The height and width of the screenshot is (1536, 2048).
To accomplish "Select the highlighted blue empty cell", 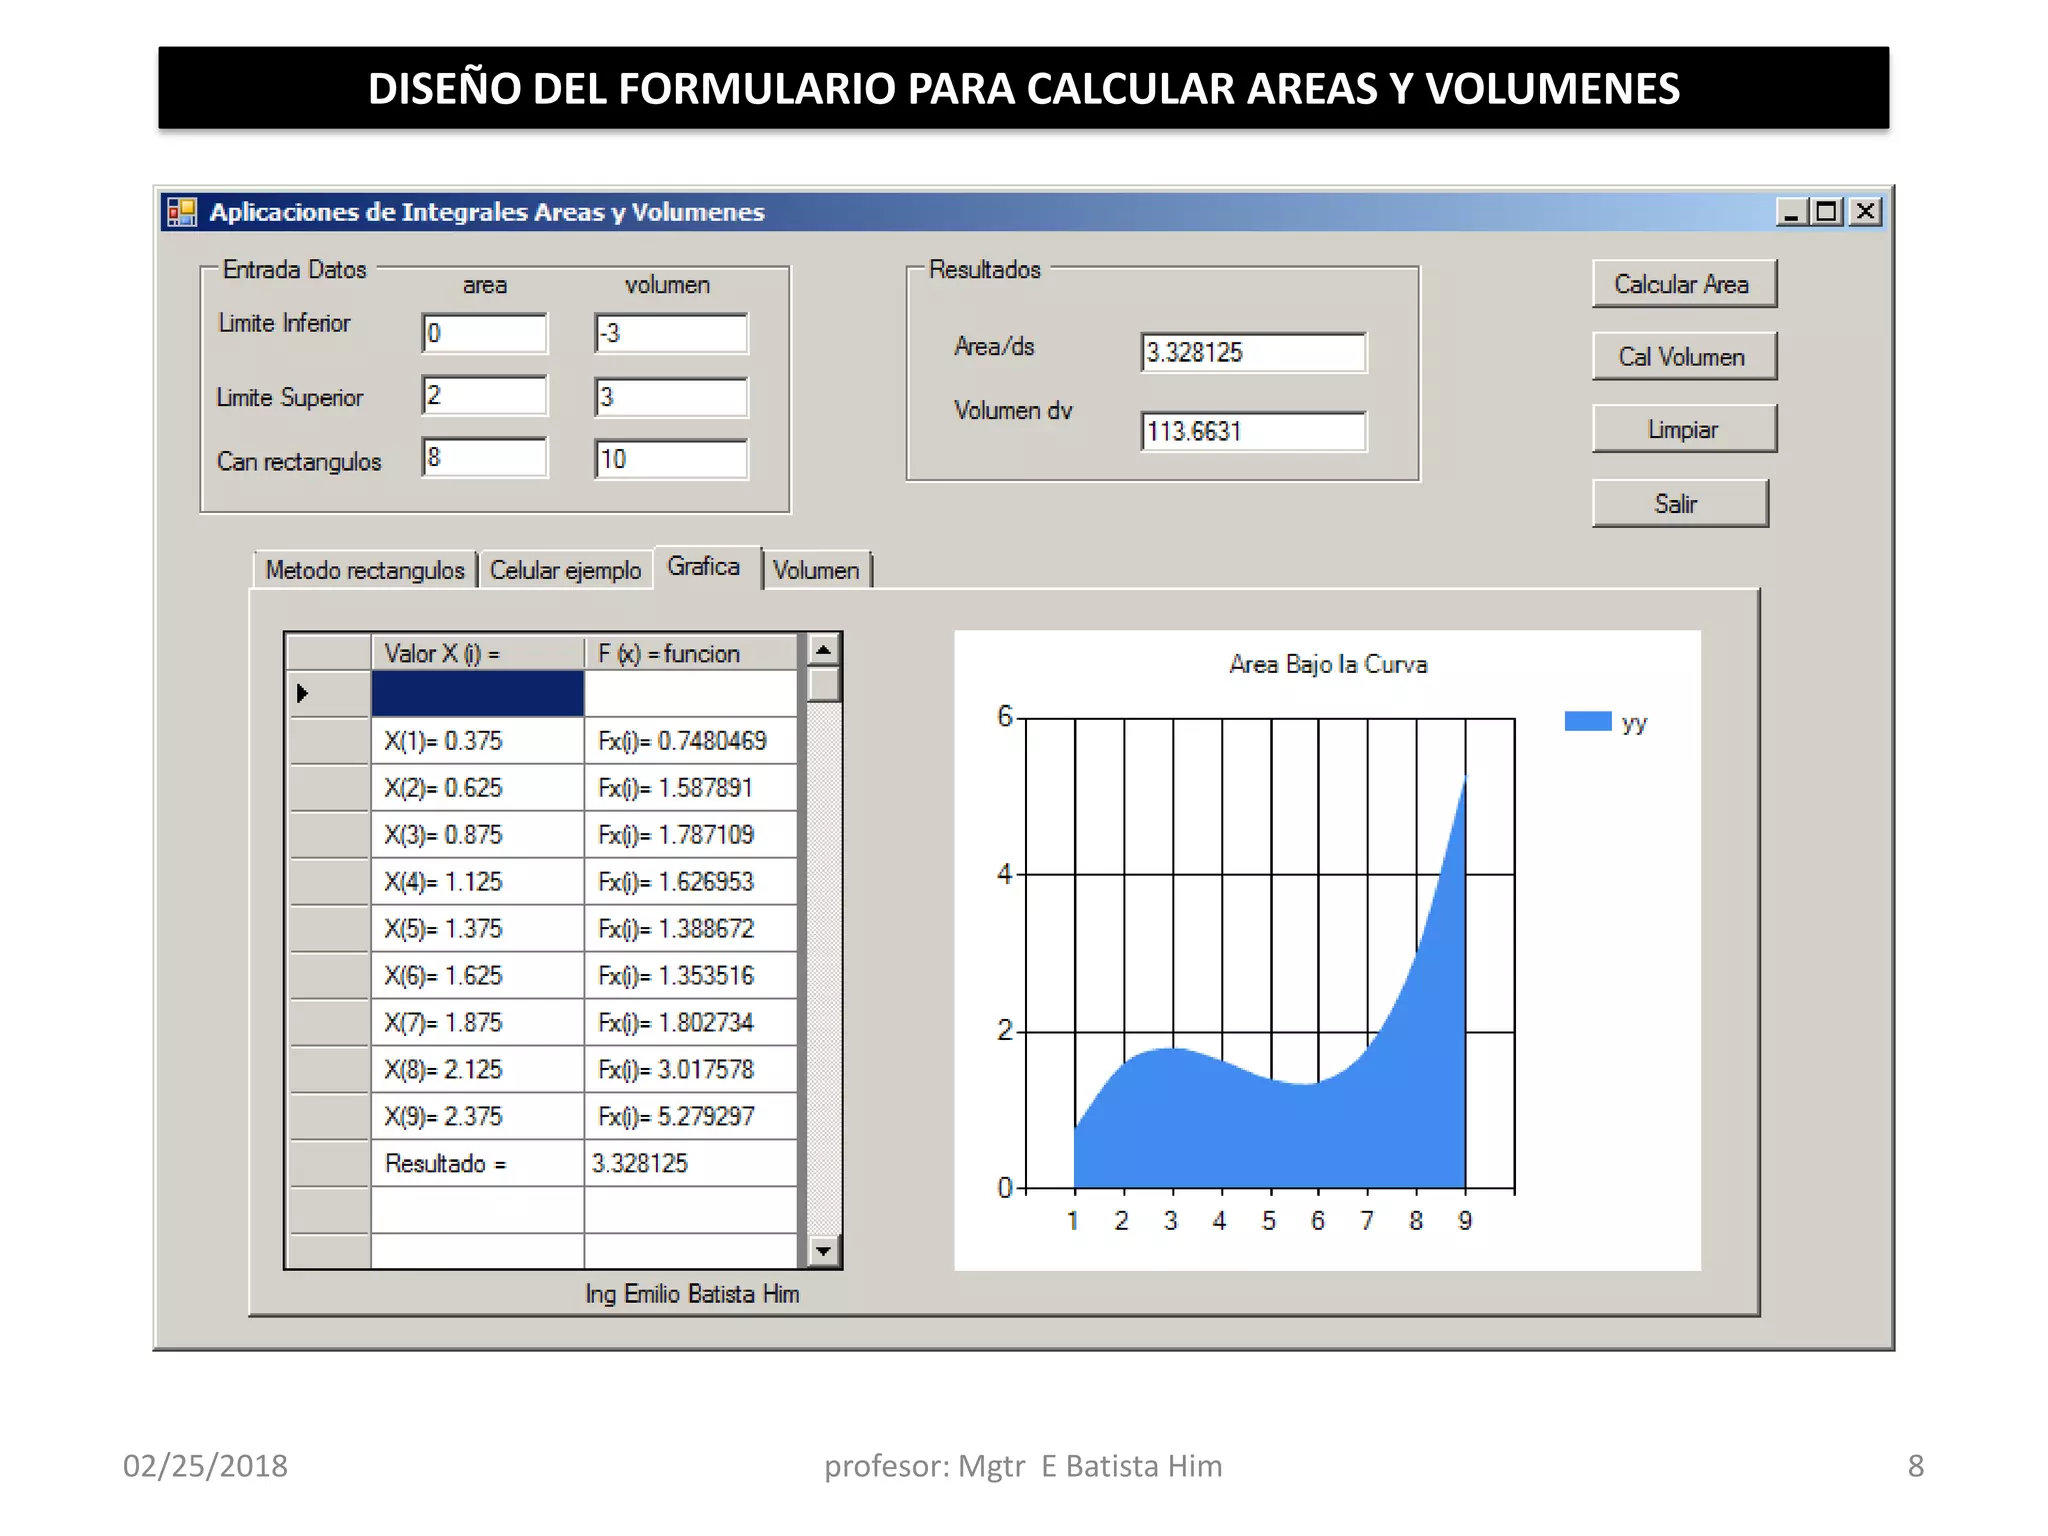I will [x=478, y=693].
